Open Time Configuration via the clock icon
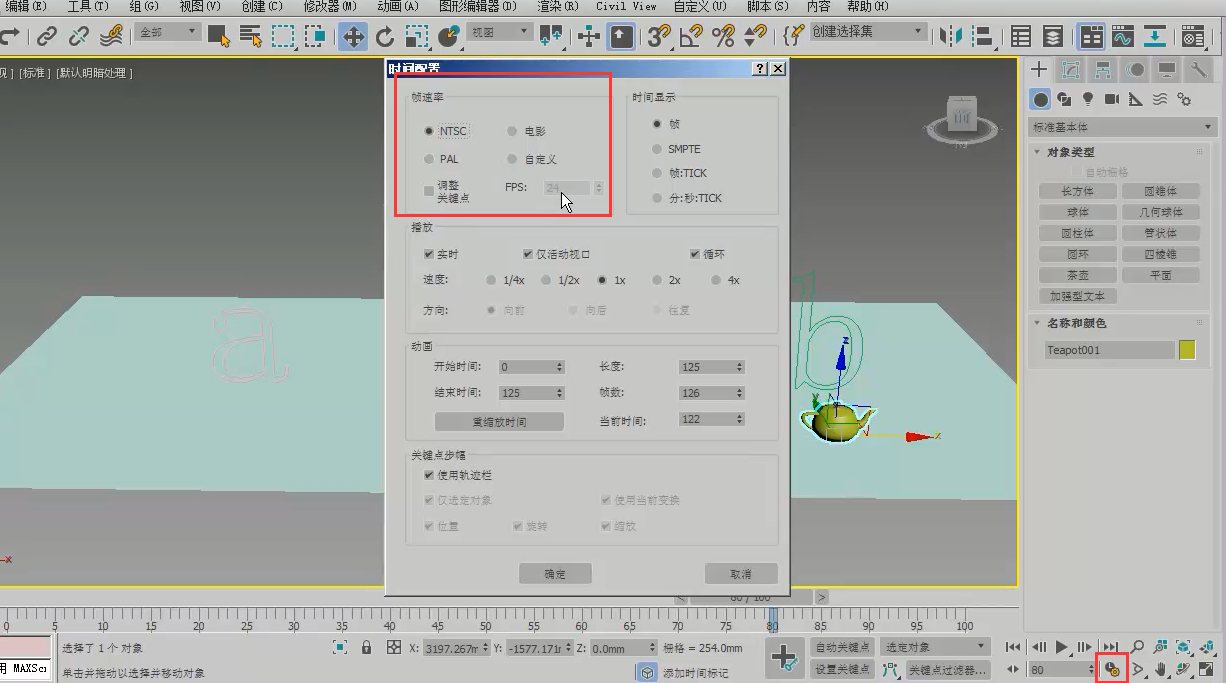 [1111, 669]
